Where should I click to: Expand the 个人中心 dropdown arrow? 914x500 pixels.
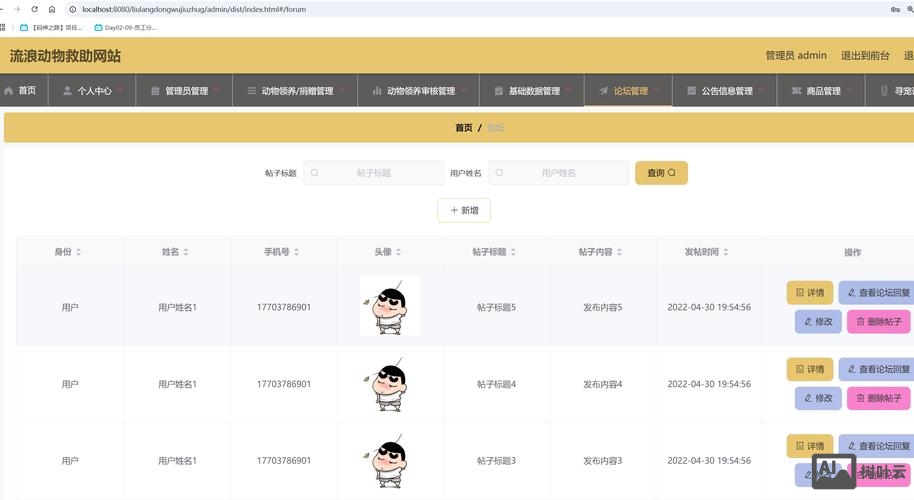point(120,90)
